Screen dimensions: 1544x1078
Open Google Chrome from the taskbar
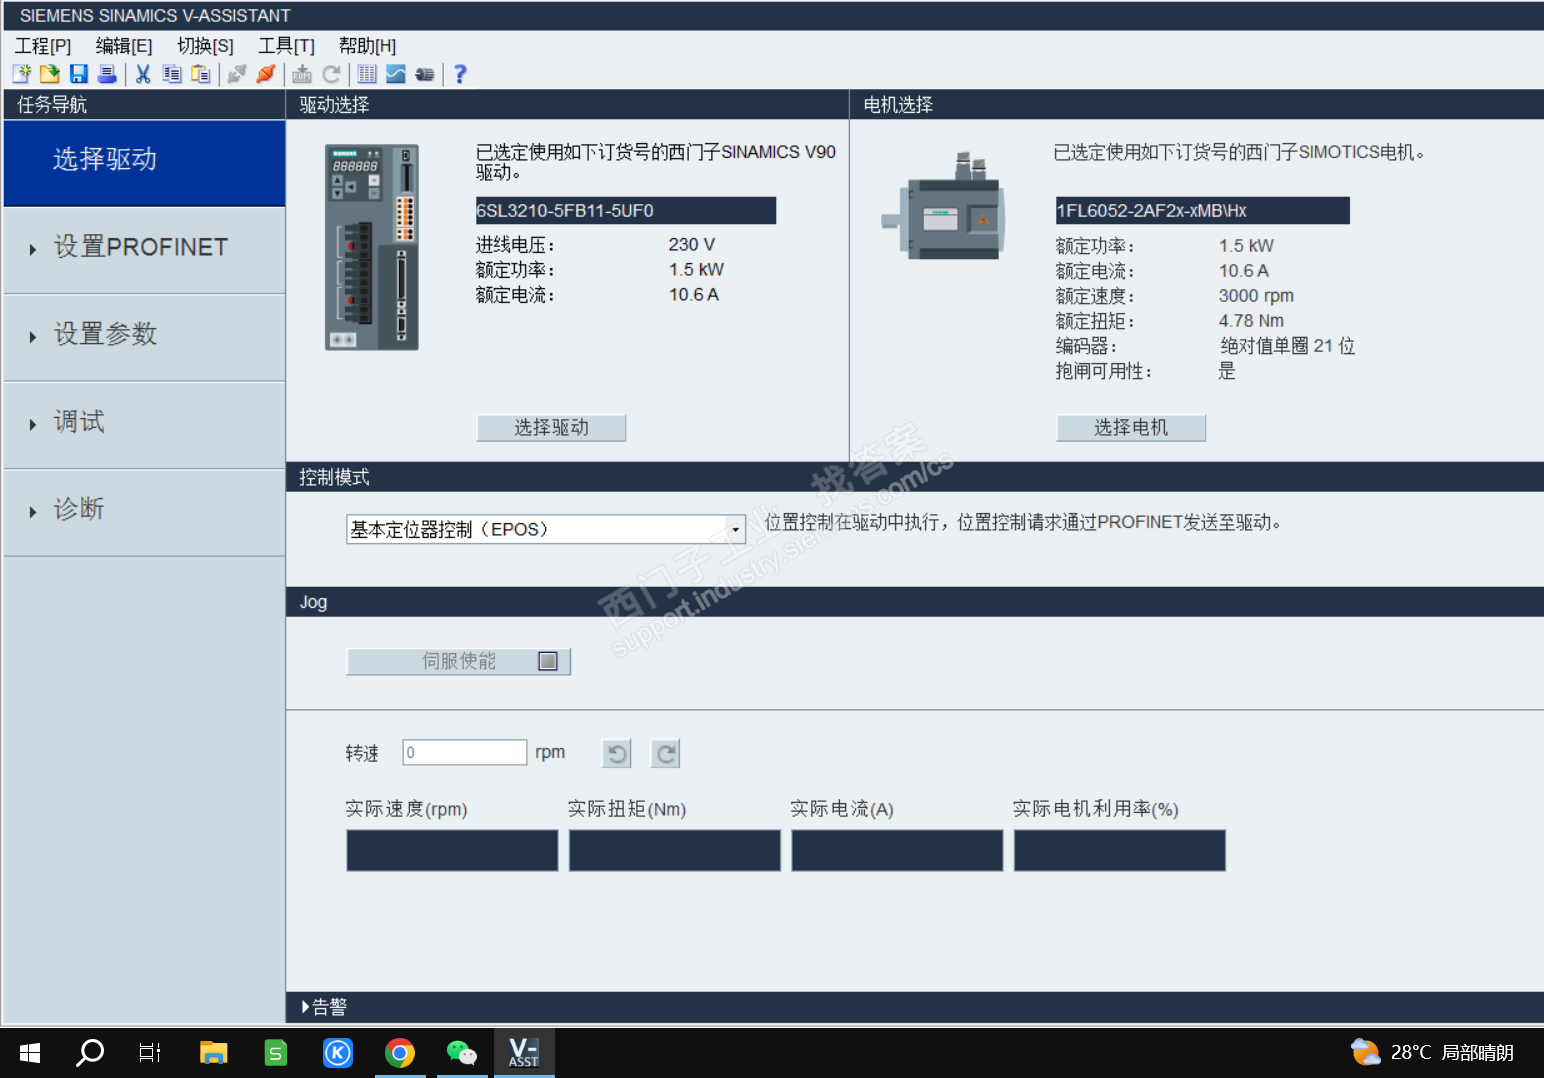(400, 1052)
